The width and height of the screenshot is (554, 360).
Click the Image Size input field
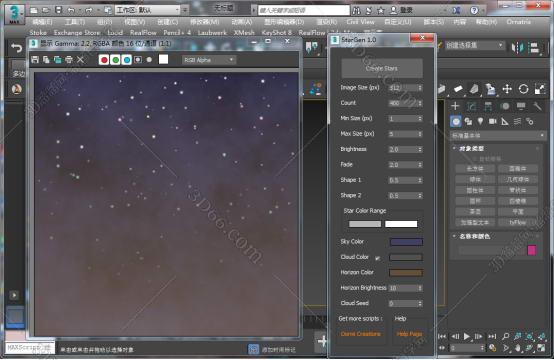click(x=405, y=88)
